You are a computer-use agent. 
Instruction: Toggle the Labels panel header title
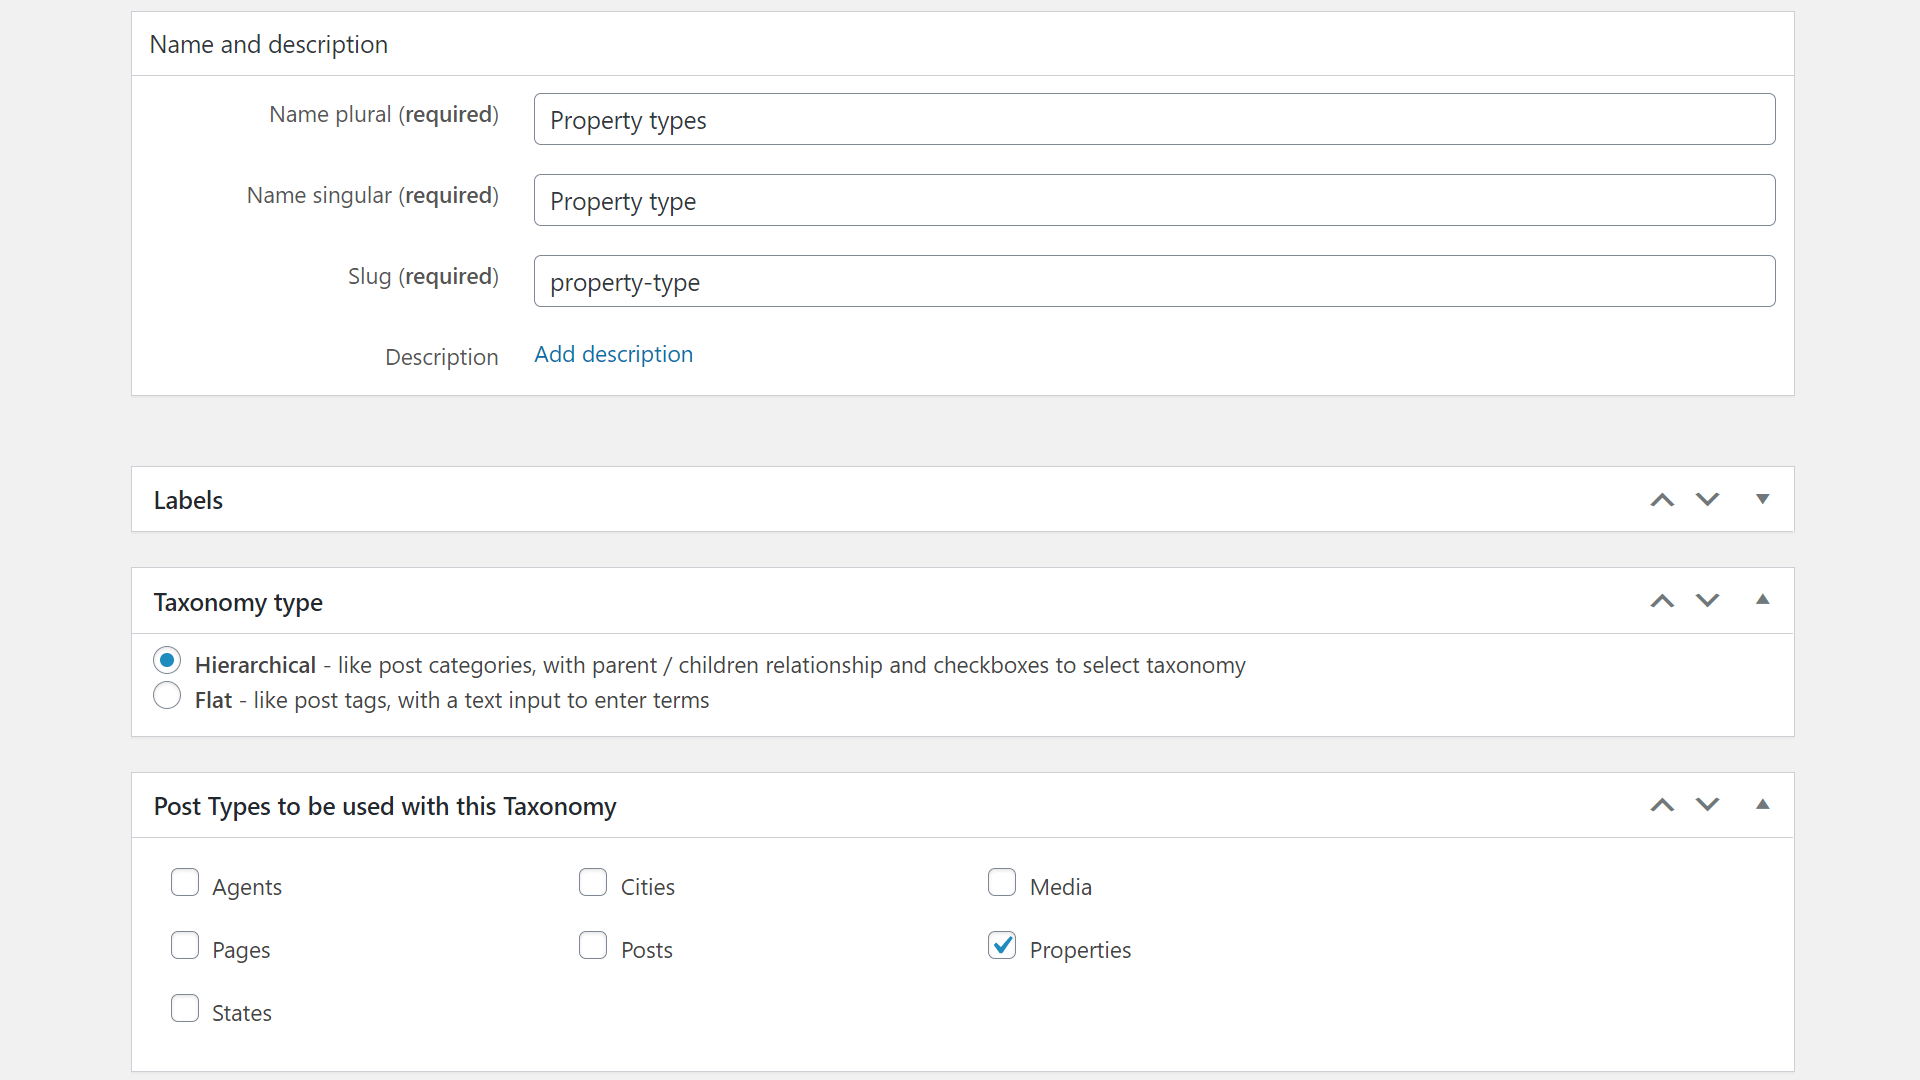click(x=188, y=500)
